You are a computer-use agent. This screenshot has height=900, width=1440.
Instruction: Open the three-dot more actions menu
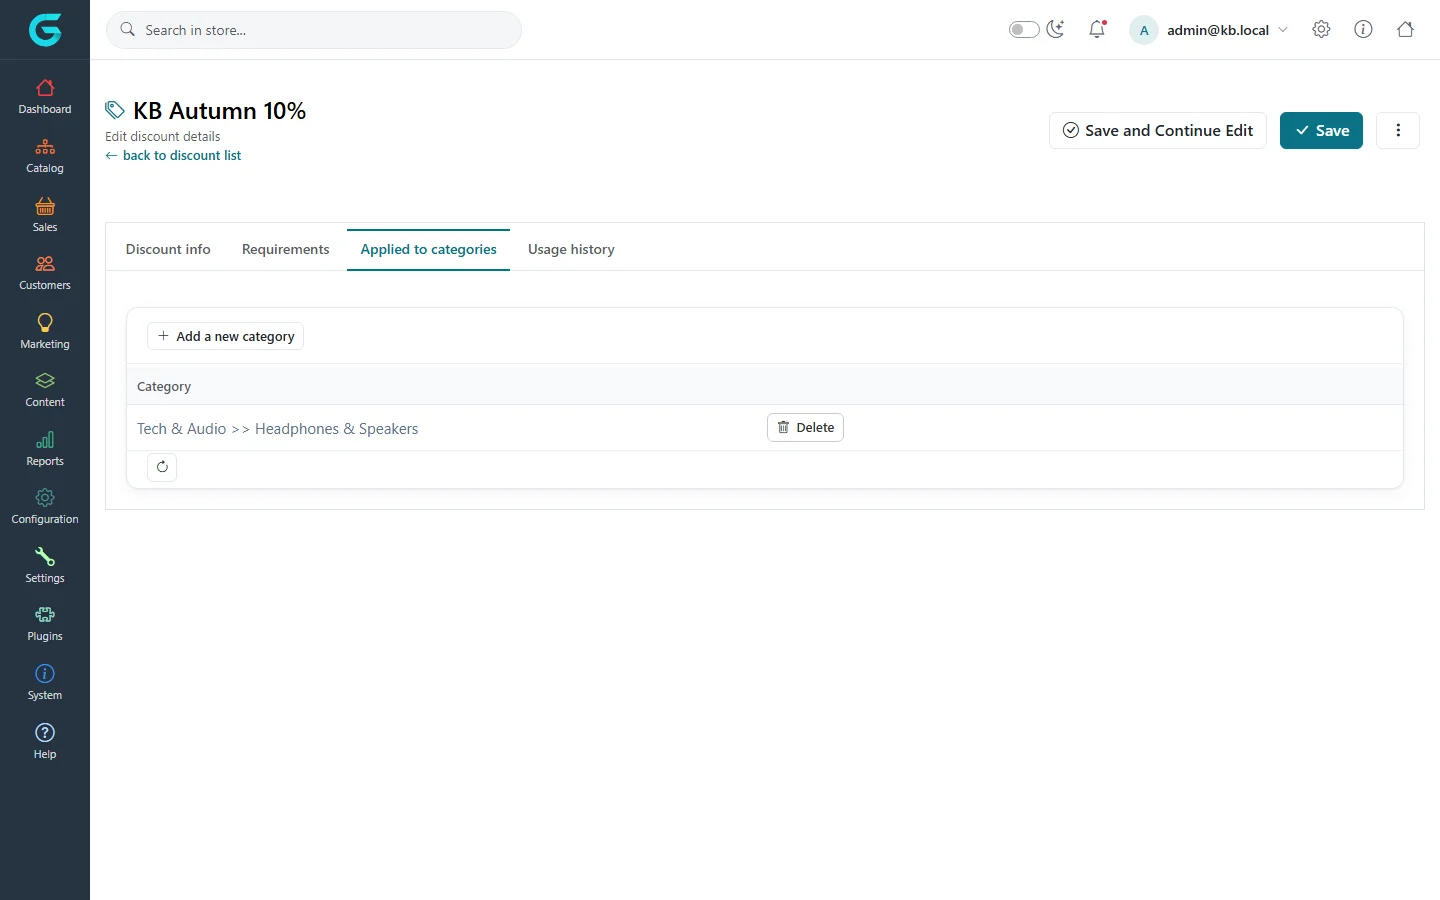[1398, 130]
